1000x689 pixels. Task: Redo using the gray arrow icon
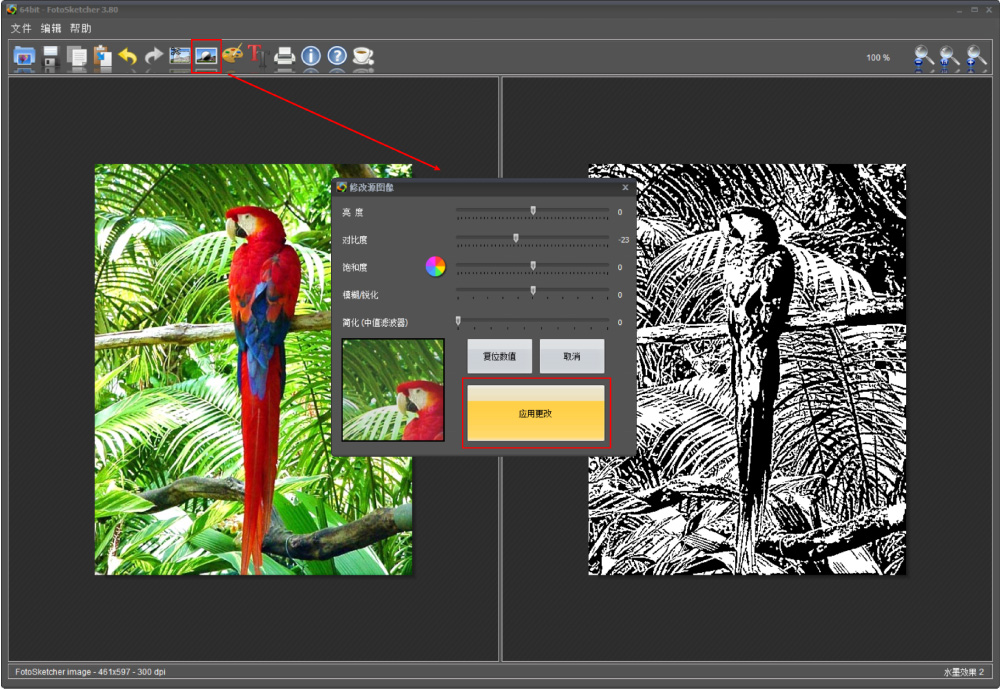click(154, 57)
